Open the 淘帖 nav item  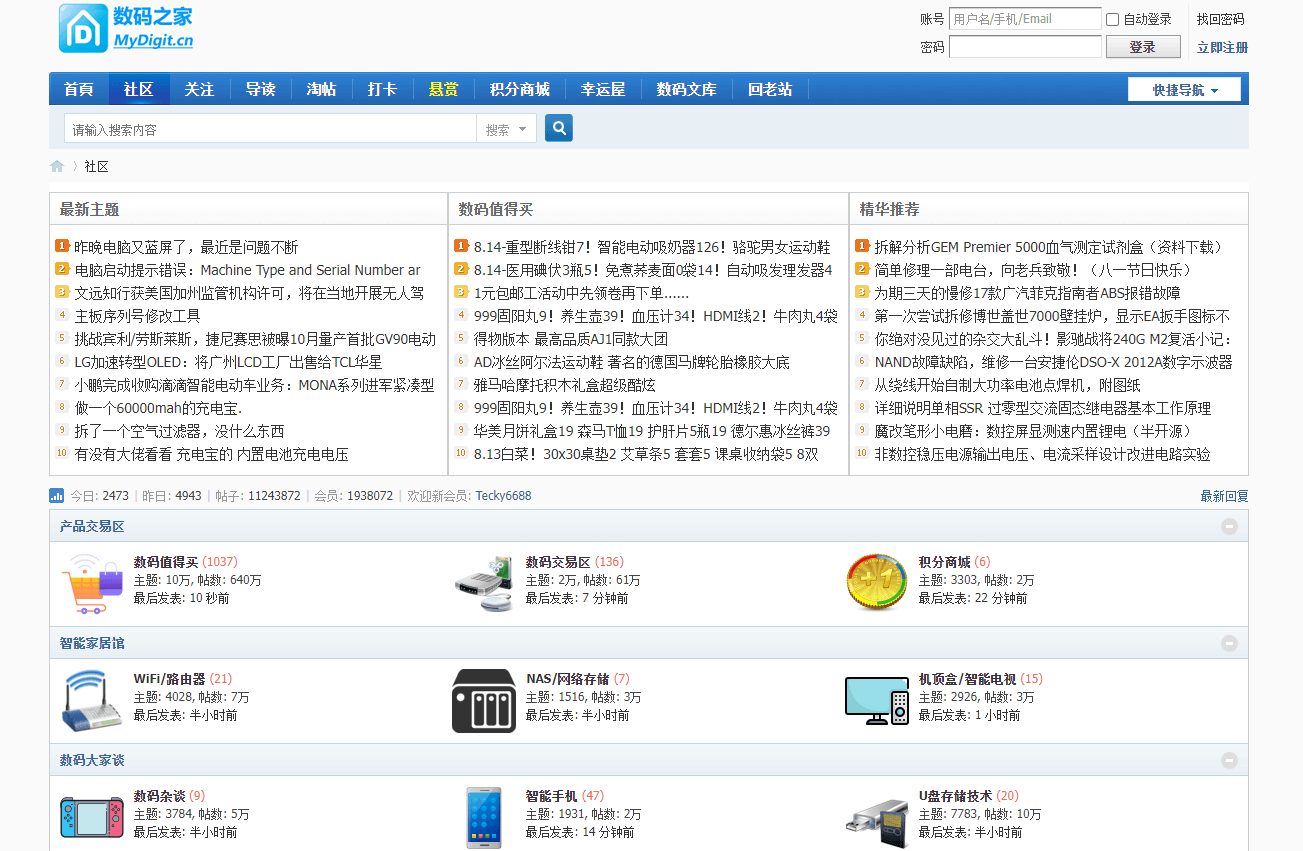coord(321,89)
